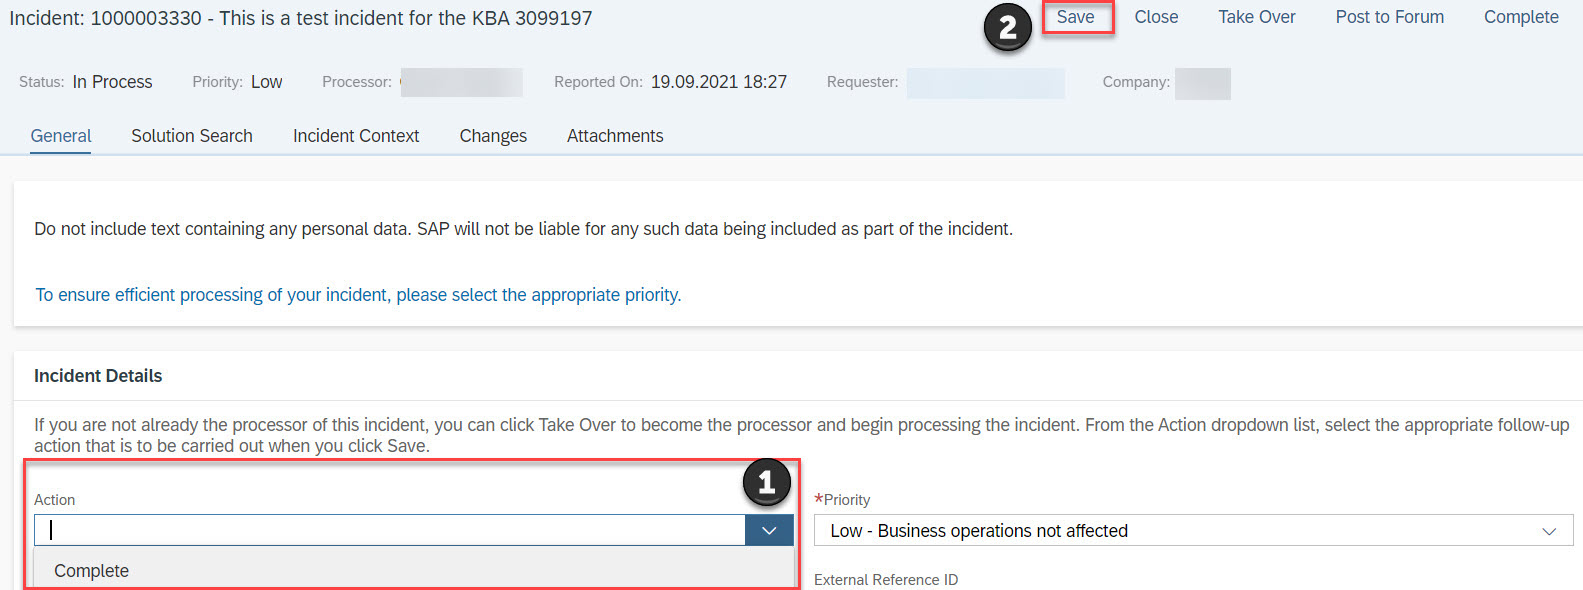Expand the Action dropdown arrow
The height and width of the screenshot is (590, 1583).
pos(769,530)
